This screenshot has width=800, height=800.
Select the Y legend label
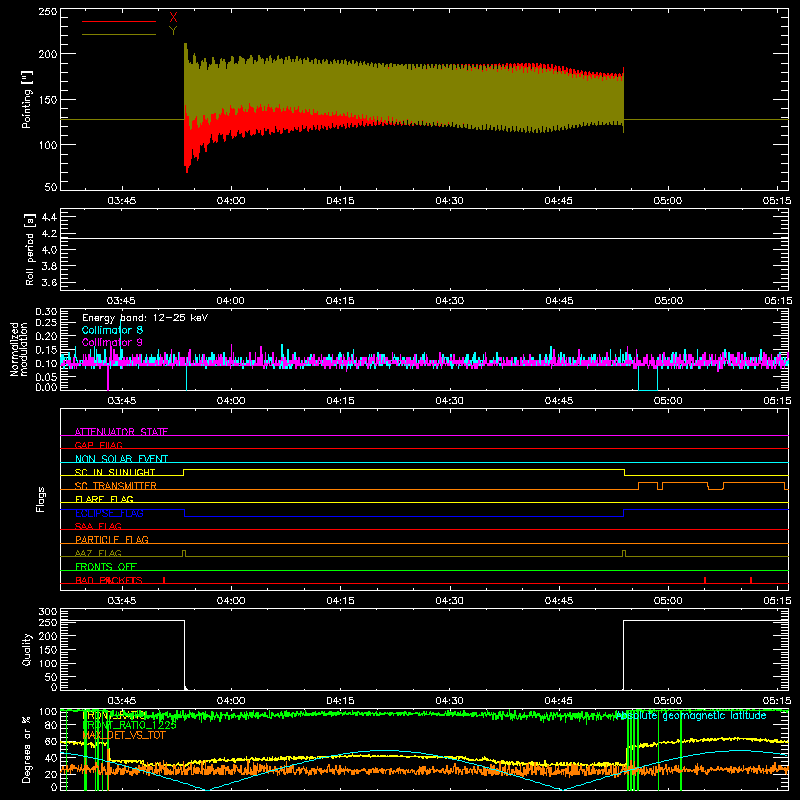click(173, 31)
